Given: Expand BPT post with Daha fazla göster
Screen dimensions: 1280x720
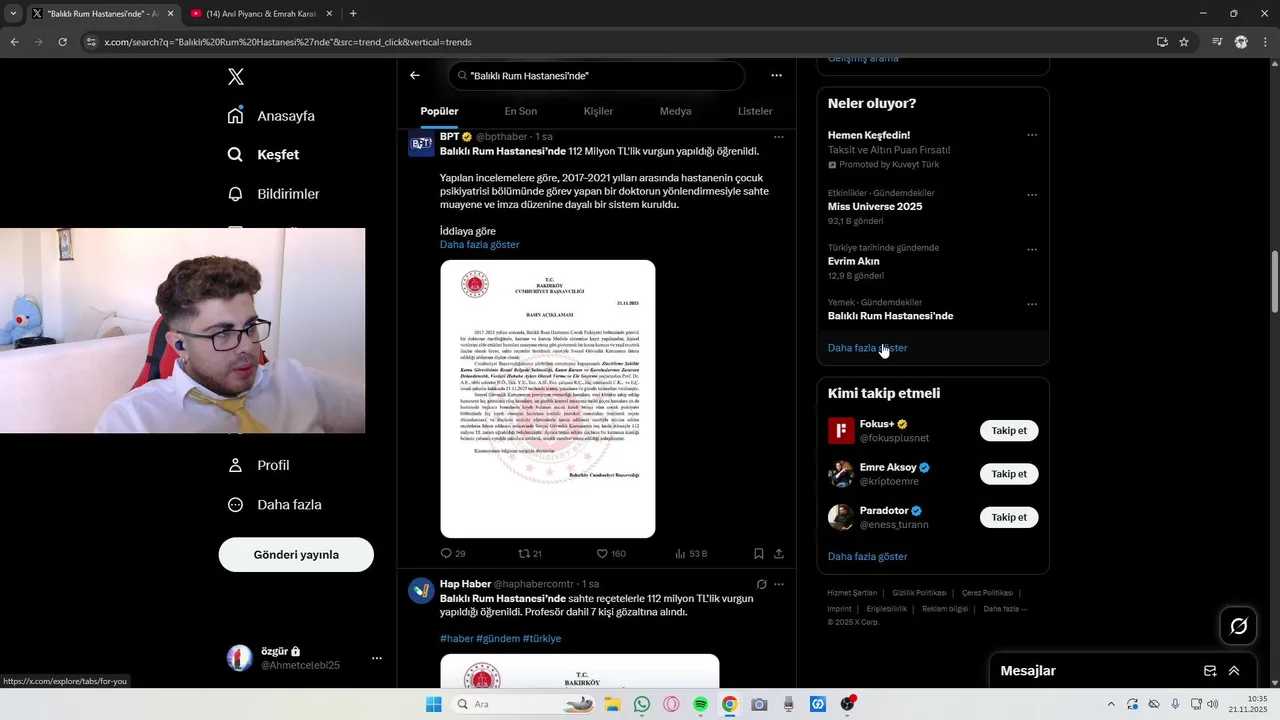Looking at the screenshot, I should (x=480, y=245).
